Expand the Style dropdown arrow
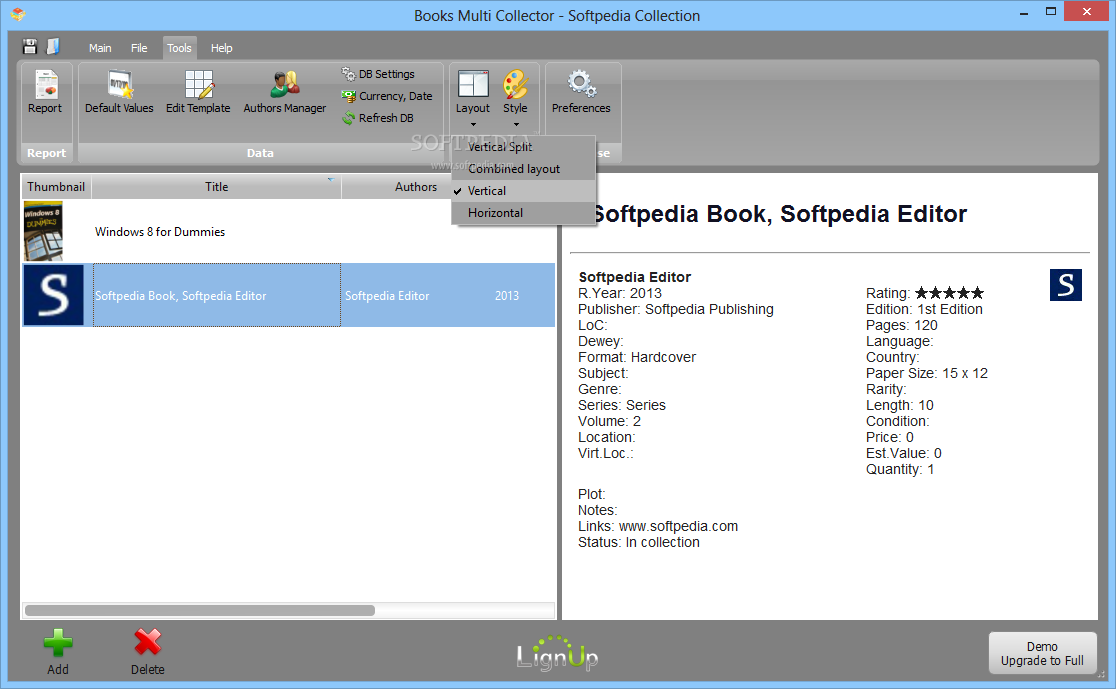Image resolution: width=1116 pixels, height=689 pixels. (516, 125)
